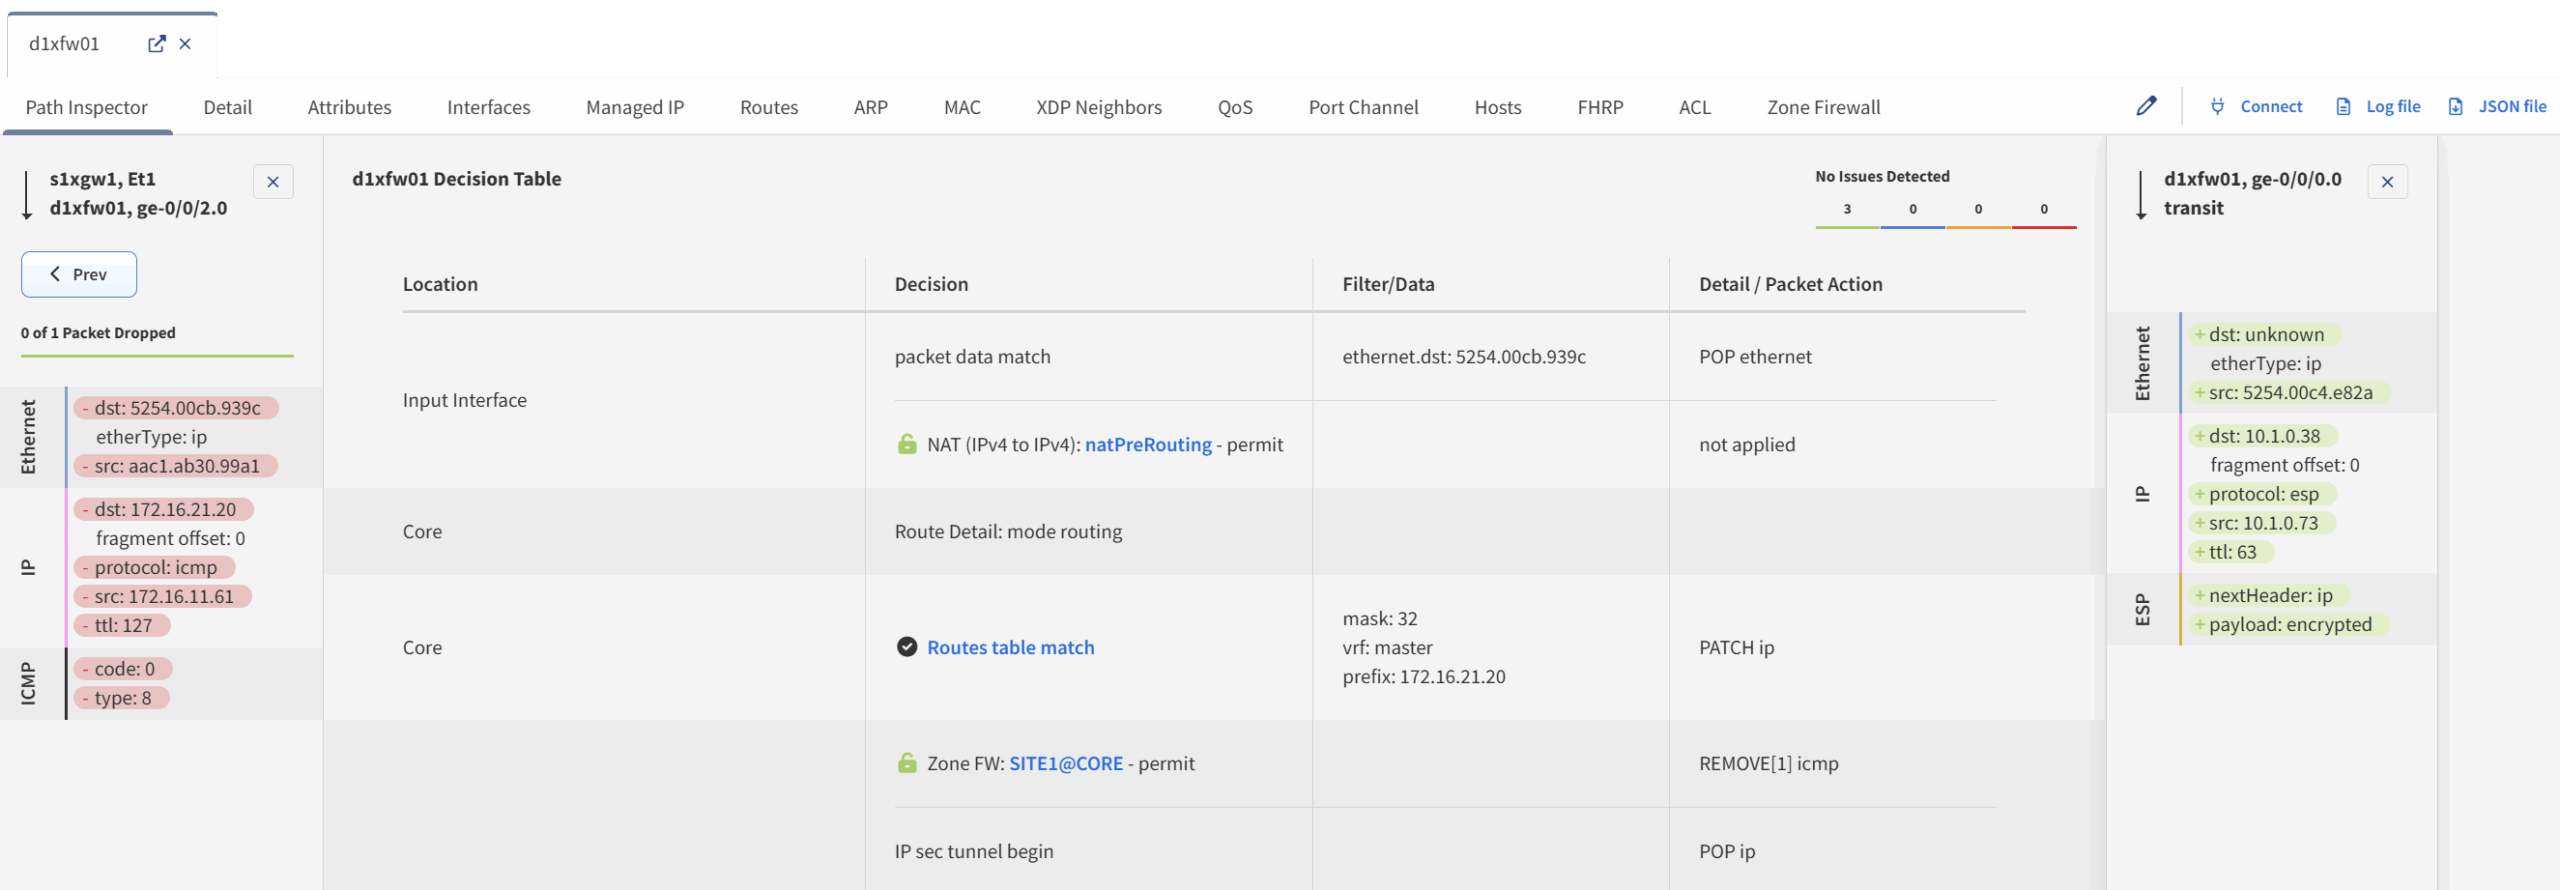This screenshot has width=2560, height=890.
Task: Click checkmark icon next to Routes table match
Action: point(907,647)
